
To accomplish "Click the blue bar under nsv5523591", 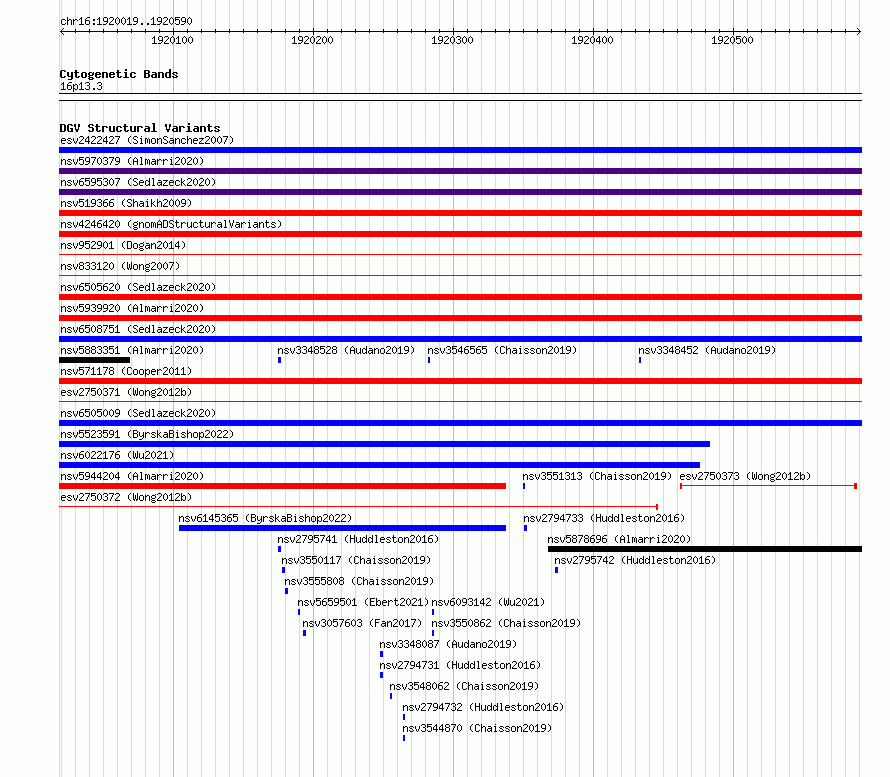I will pyautogui.click(x=384, y=444).
